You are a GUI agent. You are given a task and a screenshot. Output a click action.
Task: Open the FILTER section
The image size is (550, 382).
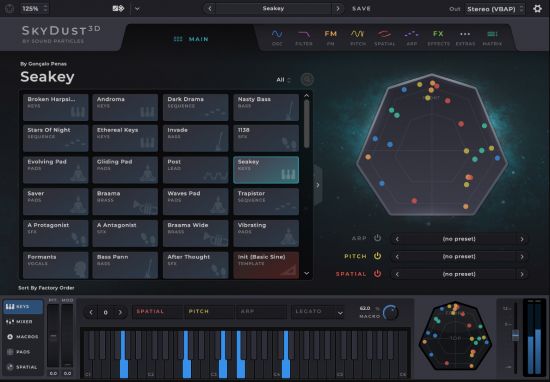tap(304, 38)
